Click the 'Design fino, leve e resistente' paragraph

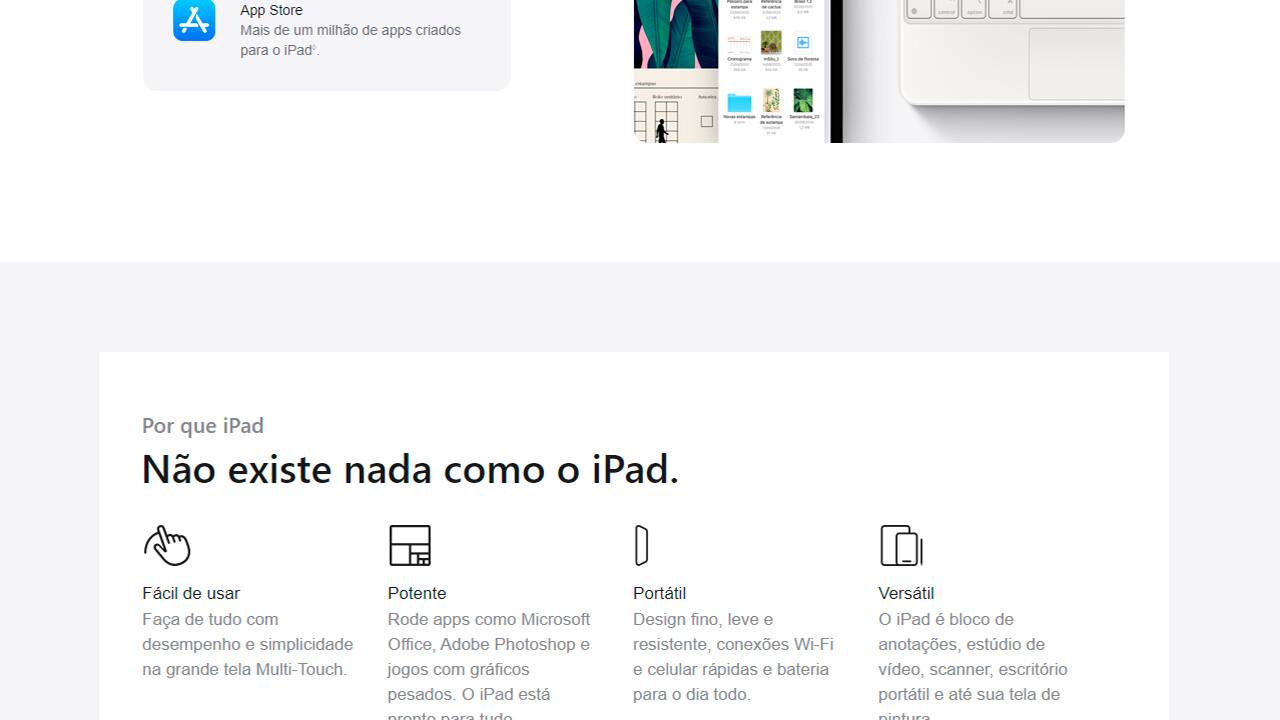pyautogui.click(x=733, y=656)
